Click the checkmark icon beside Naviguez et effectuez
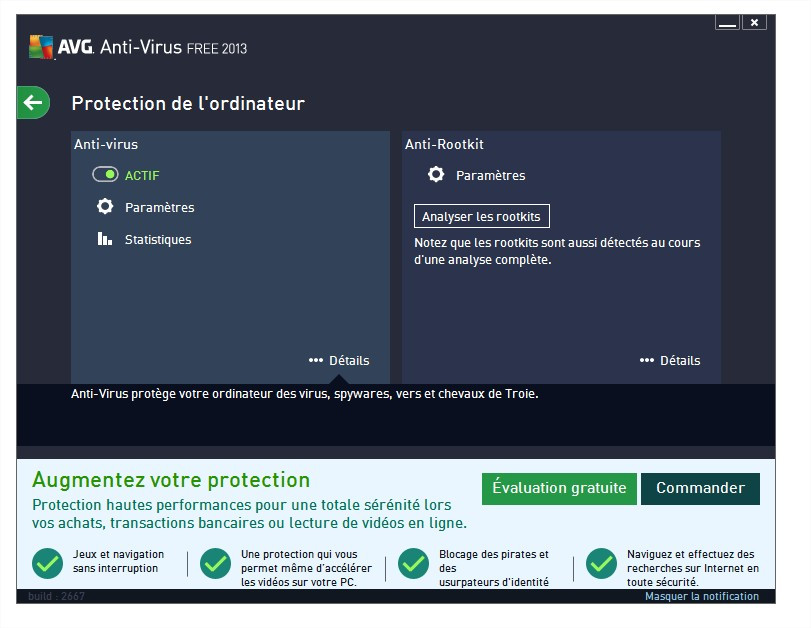Image resolution: width=811 pixels, height=628 pixels. coord(601,563)
